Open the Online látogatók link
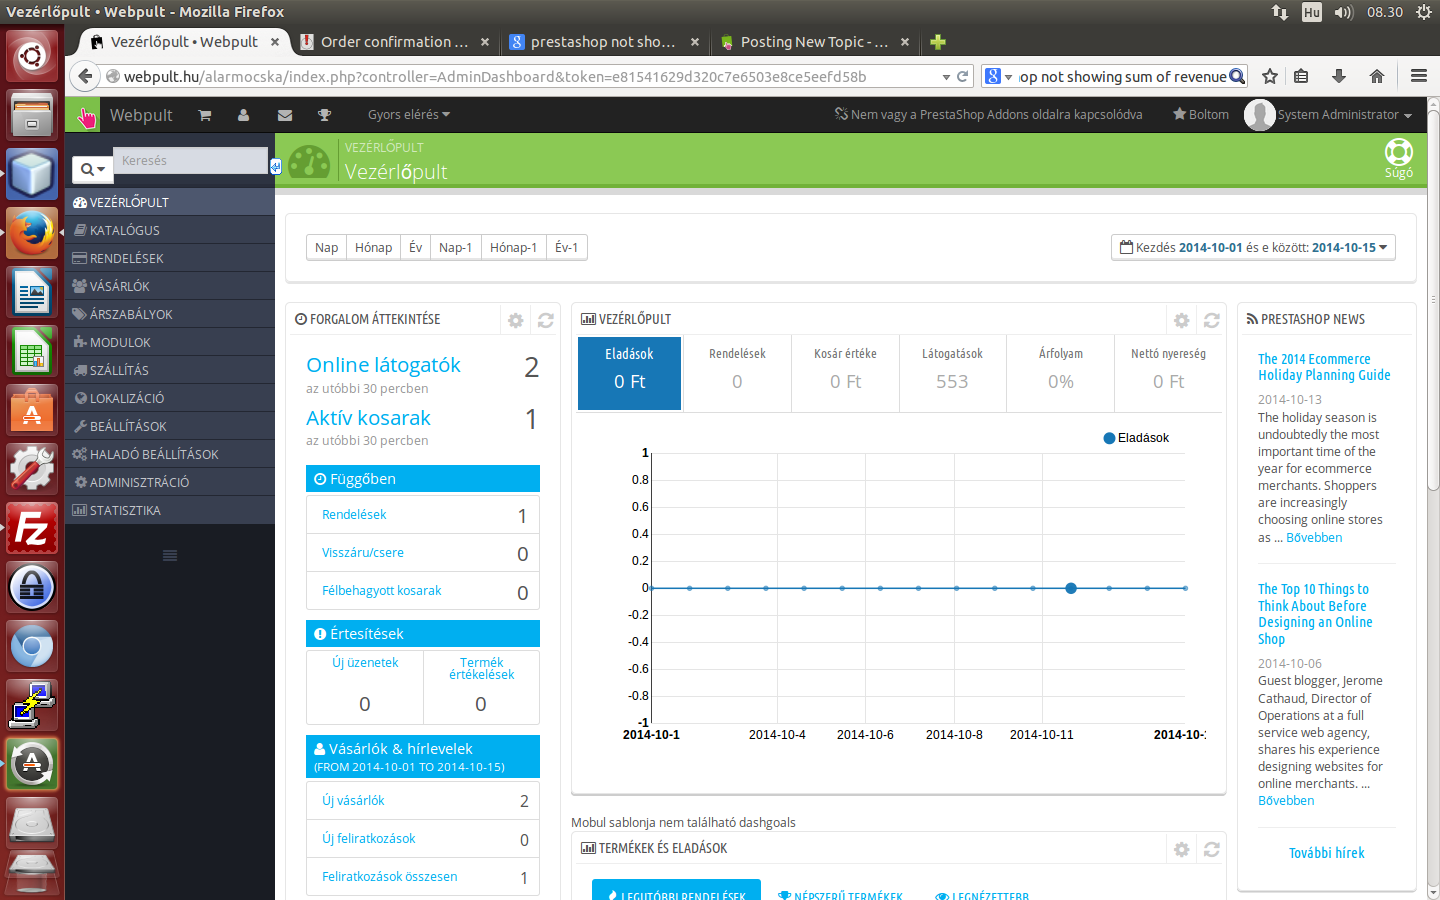Screen dimensions: 1440x900 tap(383, 365)
